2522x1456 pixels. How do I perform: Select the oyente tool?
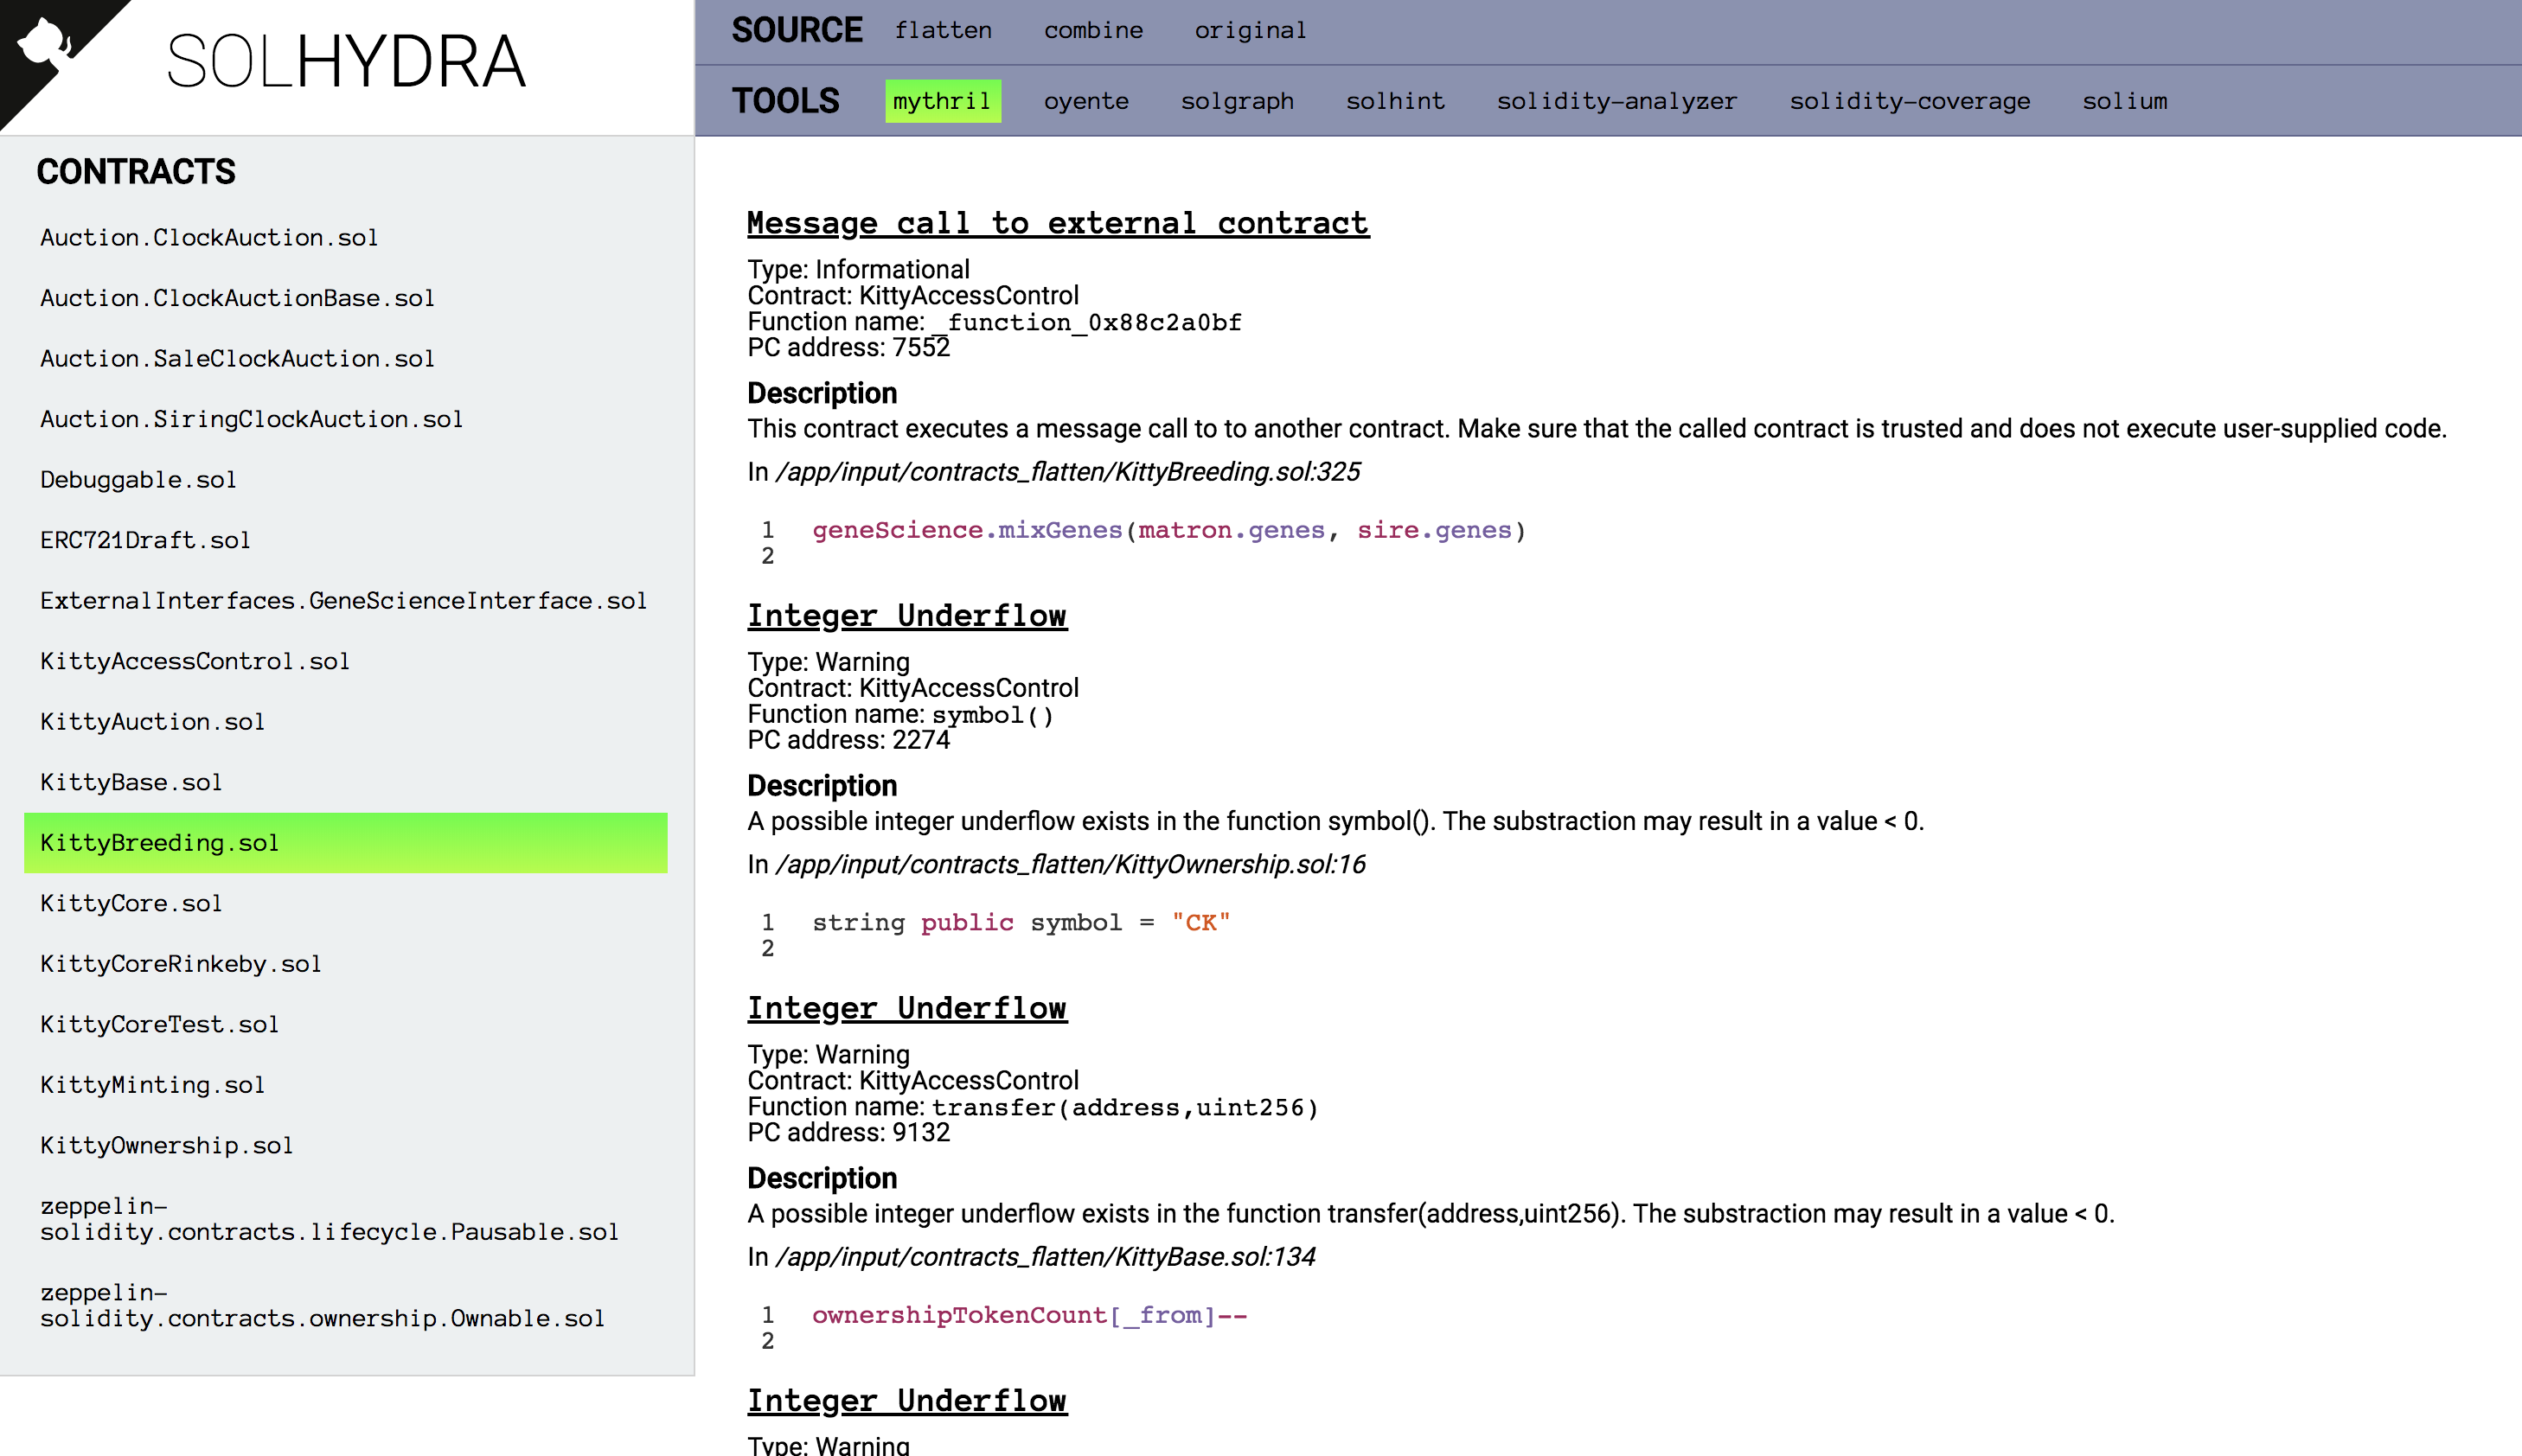[1086, 100]
